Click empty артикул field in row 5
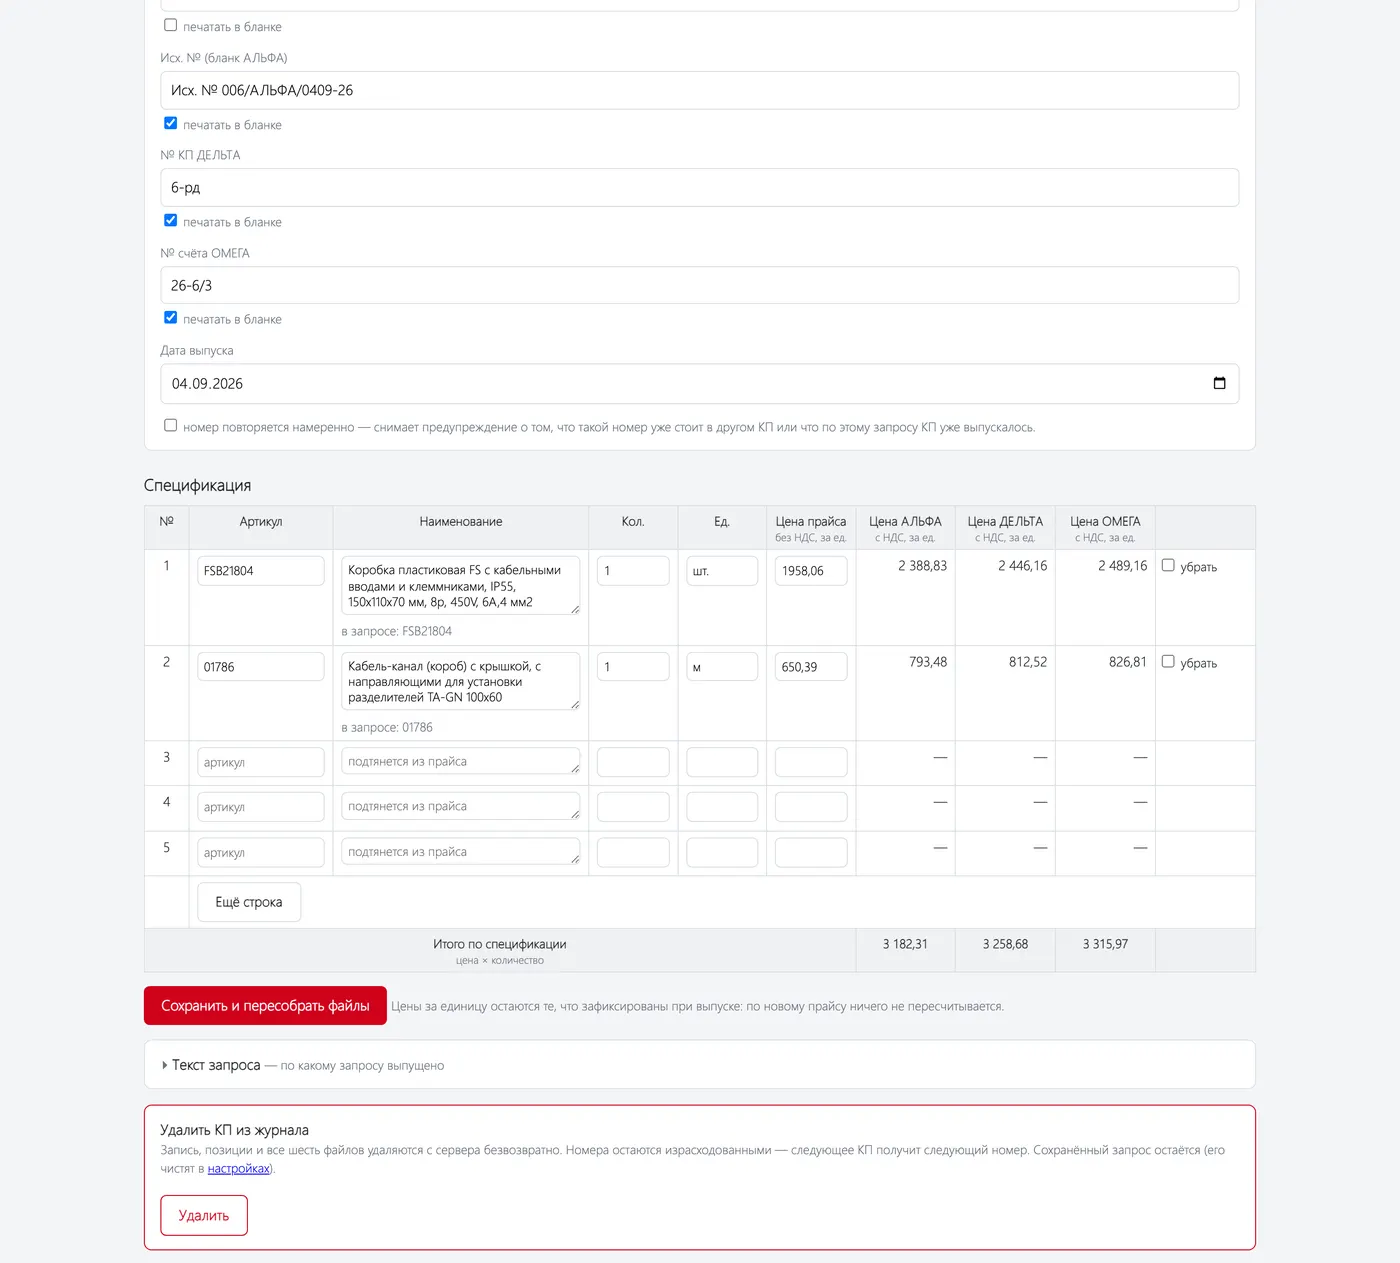 [x=261, y=853]
